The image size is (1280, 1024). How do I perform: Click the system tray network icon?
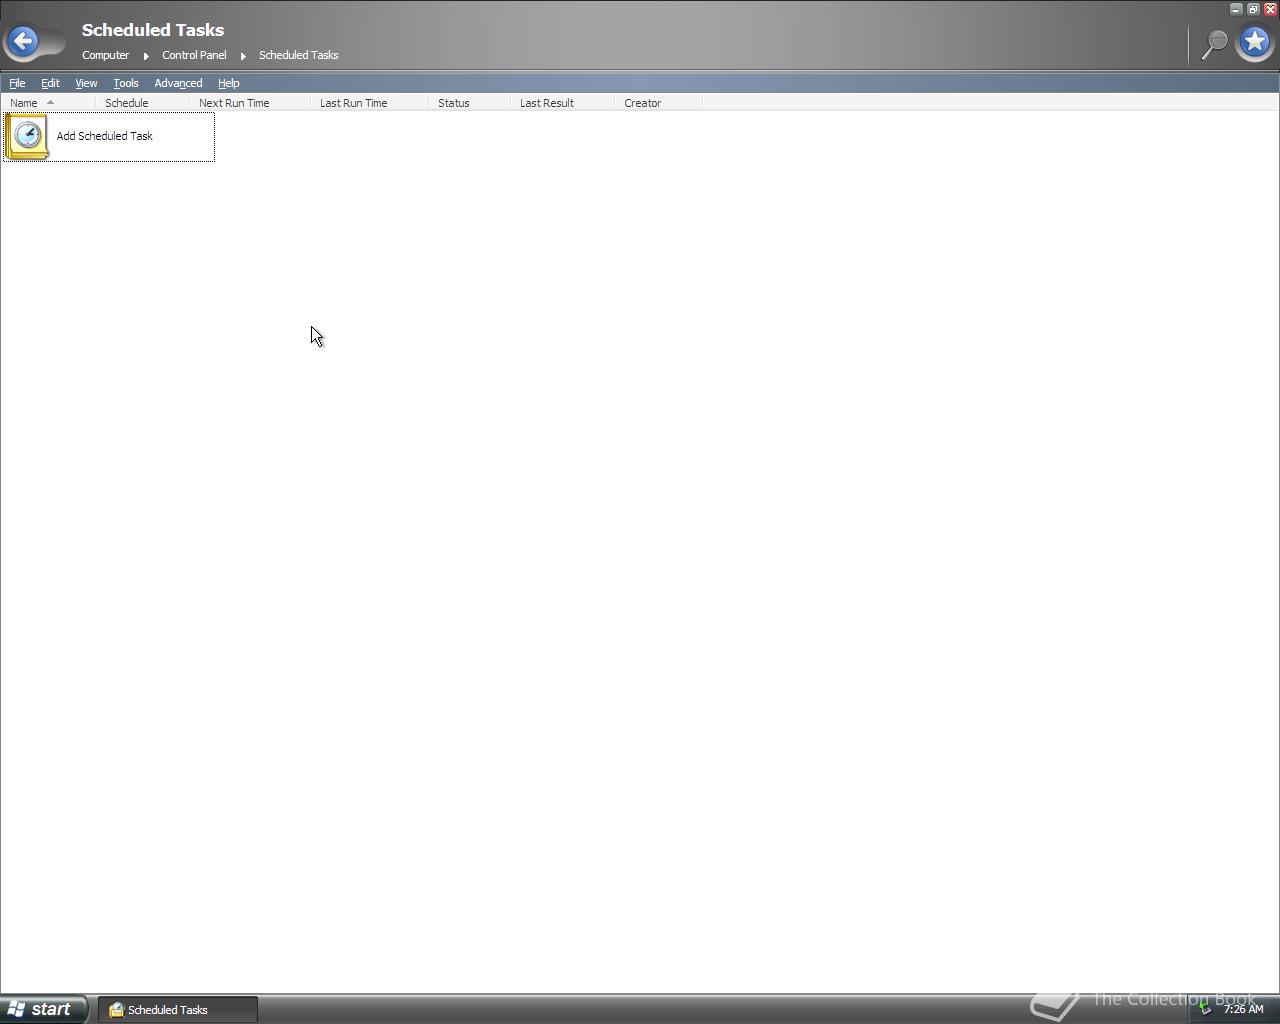1205,1009
